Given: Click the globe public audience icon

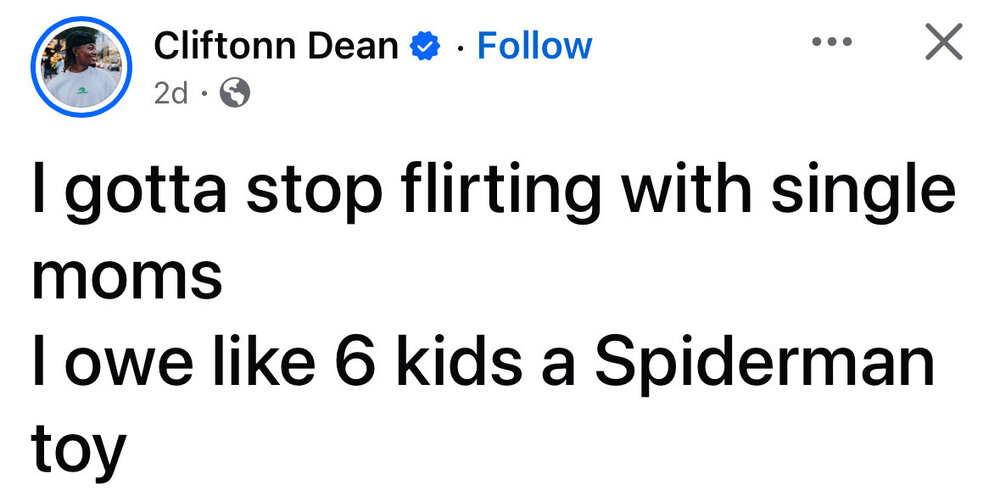Looking at the screenshot, I should coord(234,93).
